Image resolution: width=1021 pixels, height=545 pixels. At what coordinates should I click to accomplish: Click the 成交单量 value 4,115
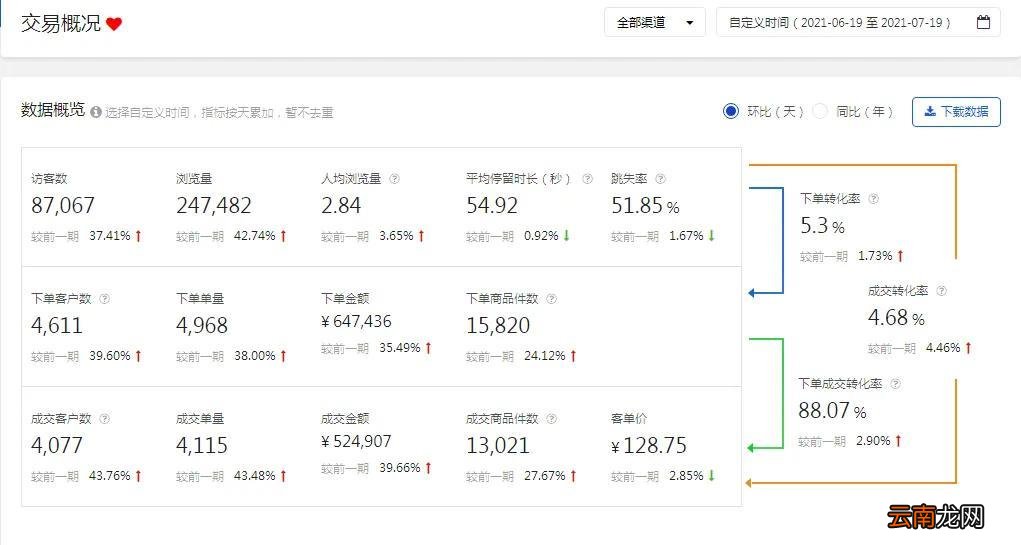[202, 445]
